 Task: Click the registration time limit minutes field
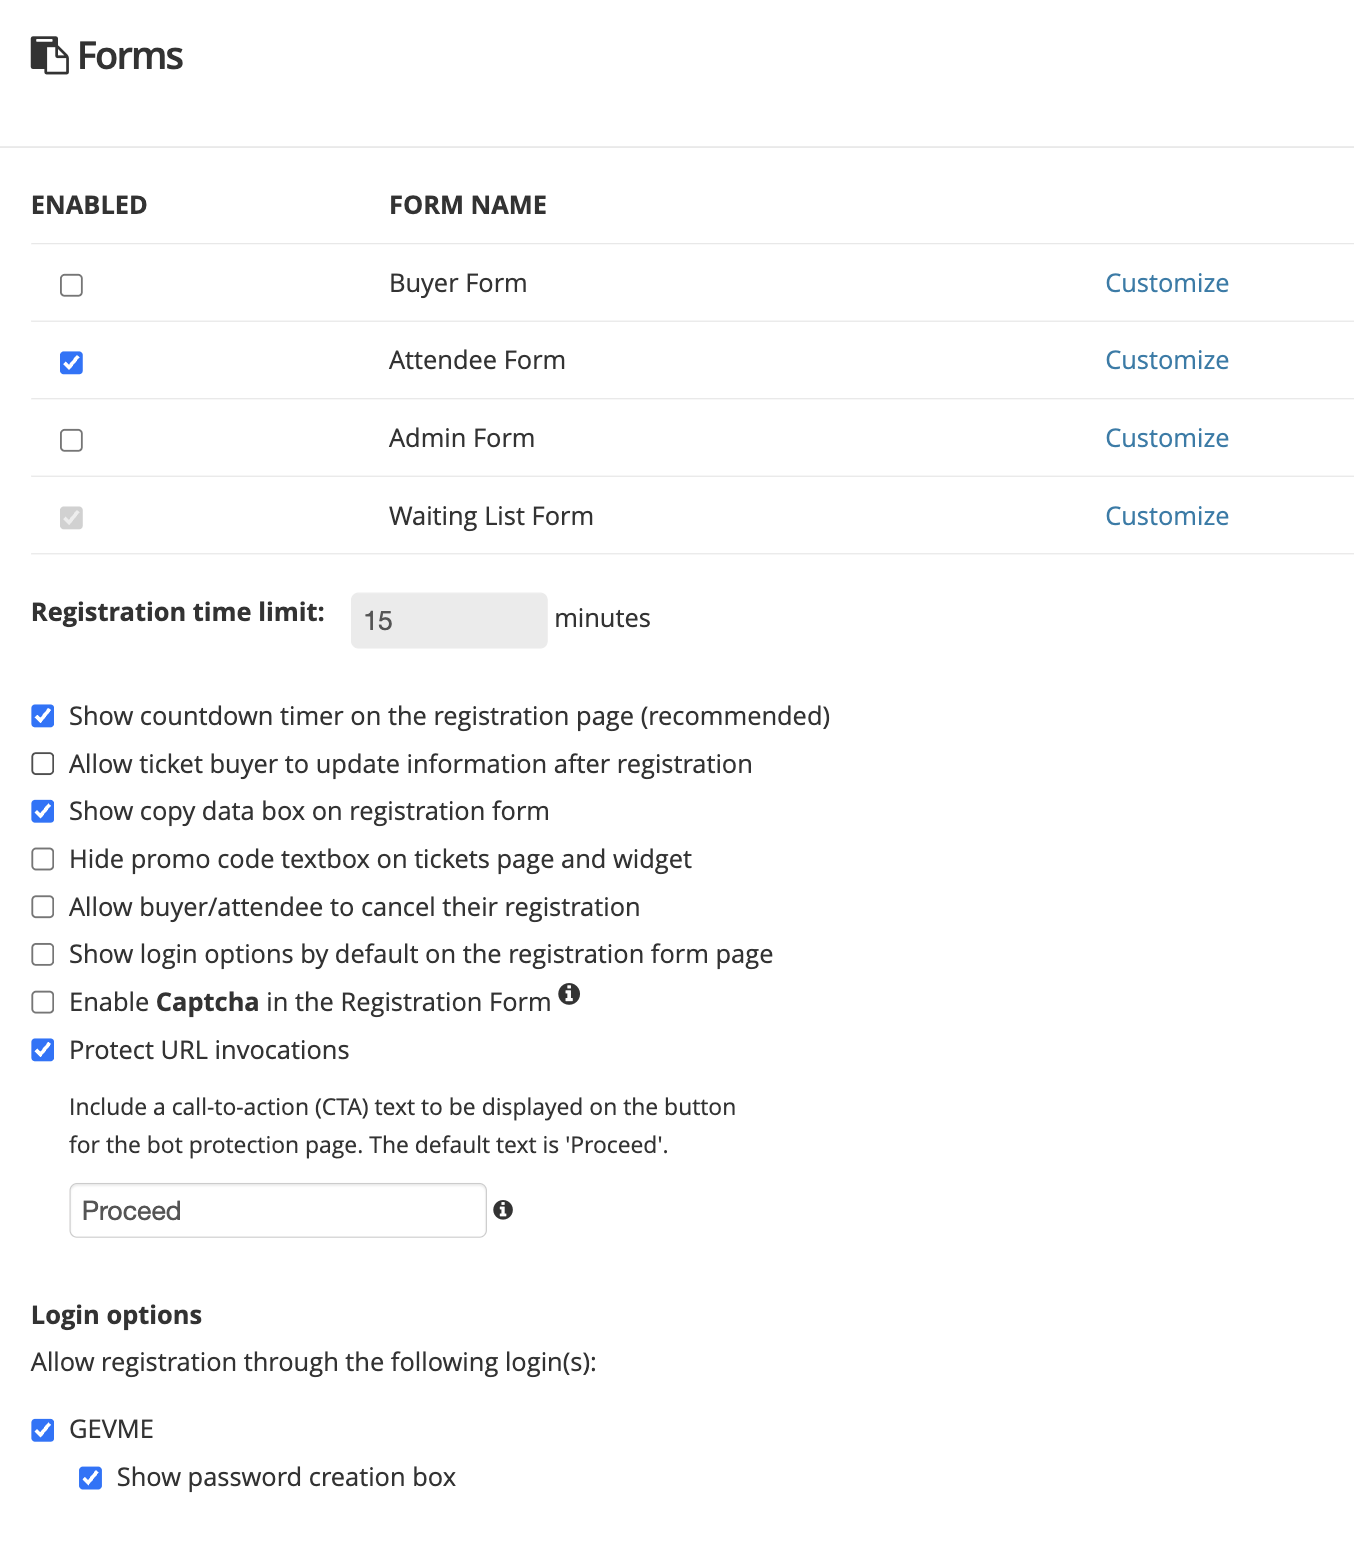[448, 620]
